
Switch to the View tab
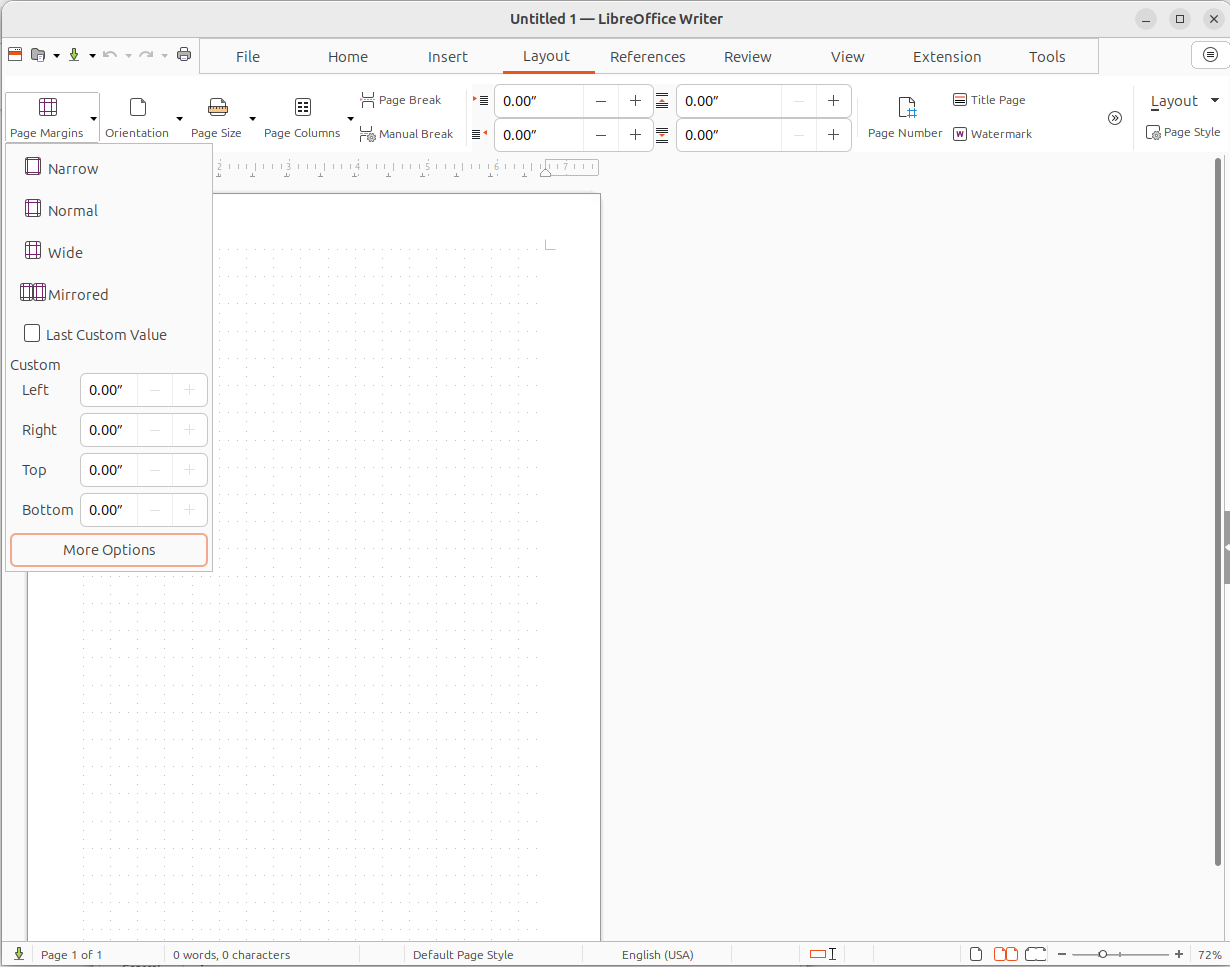848,56
